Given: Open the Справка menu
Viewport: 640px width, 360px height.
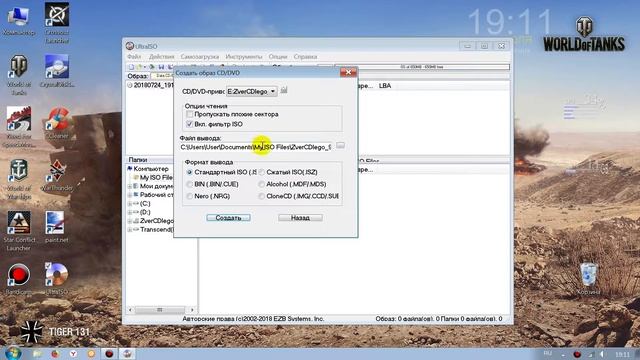Looking at the screenshot, I should coord(305,56).
